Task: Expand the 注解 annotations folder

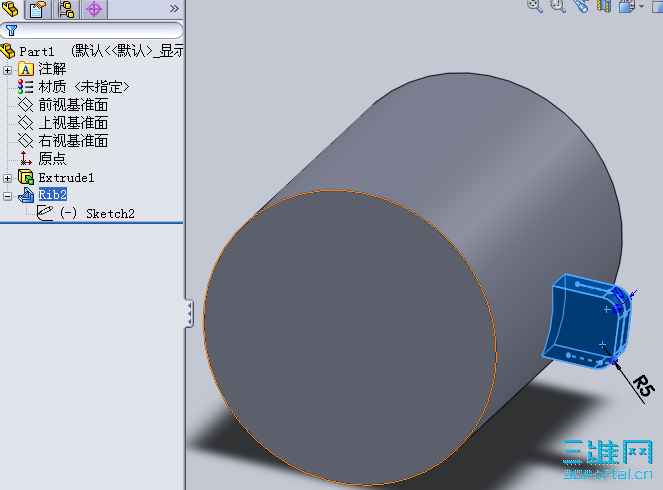Action: coord(7,70)
